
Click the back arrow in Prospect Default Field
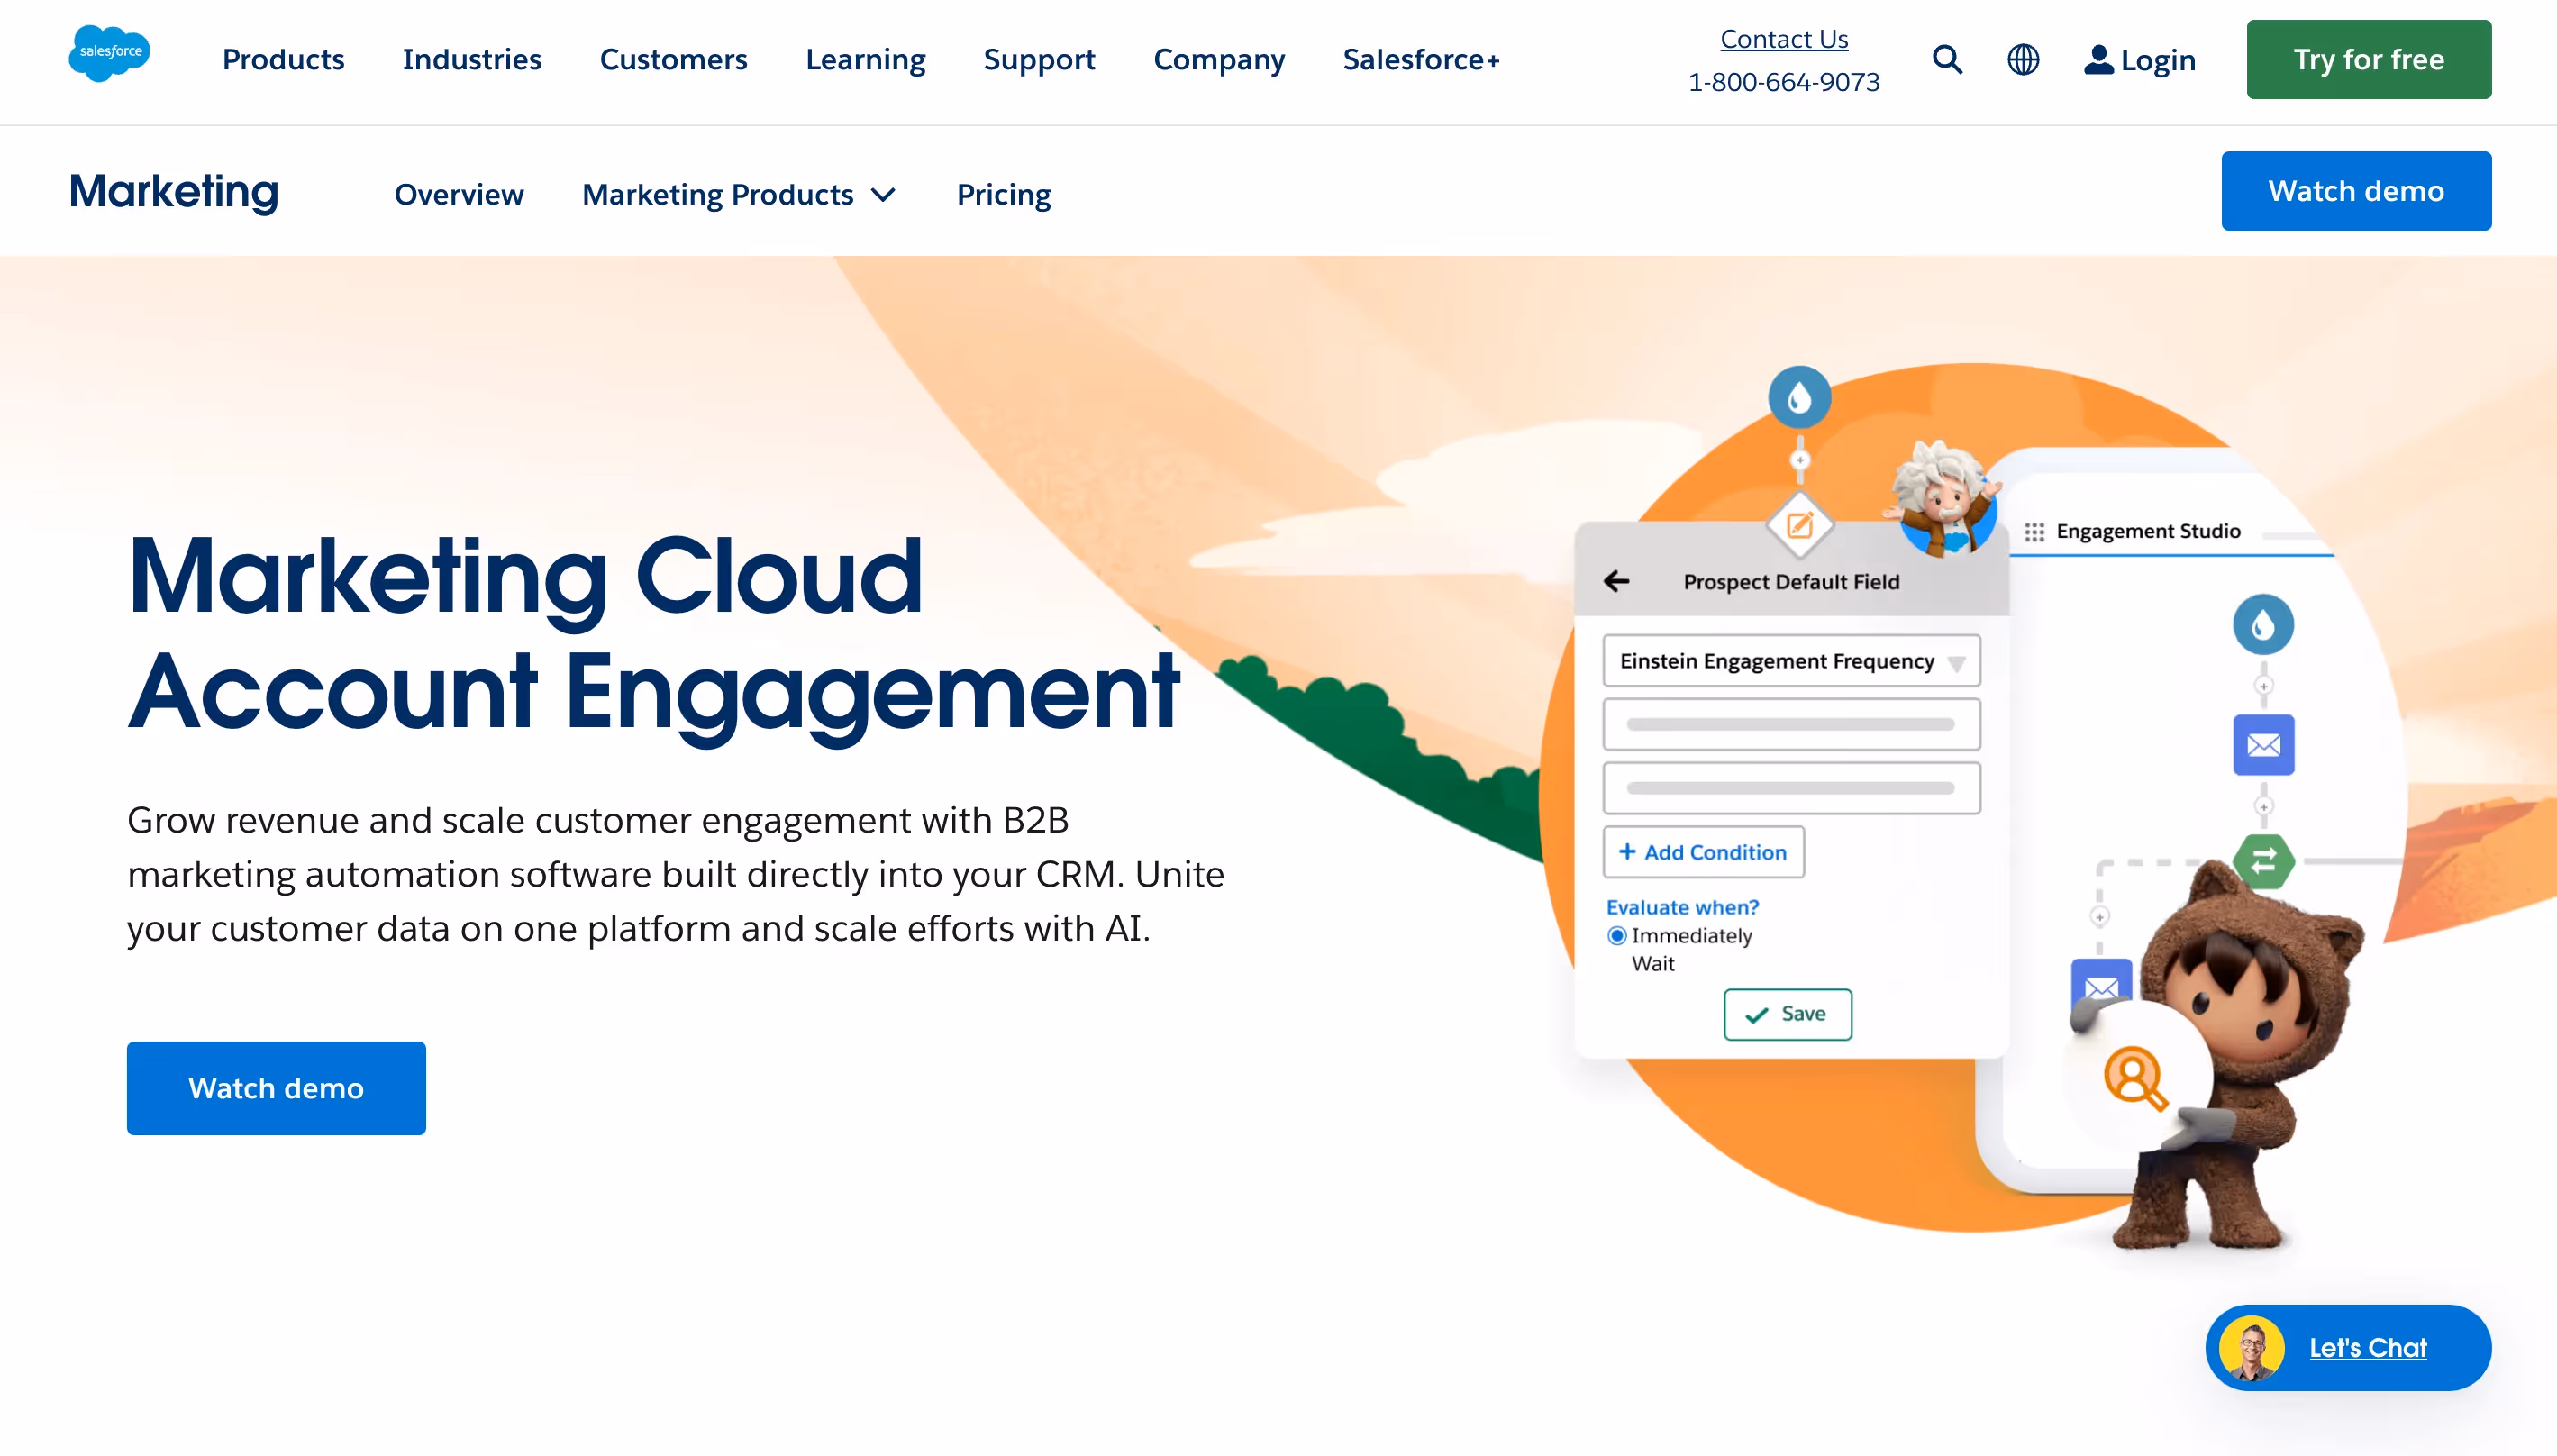1616,581
